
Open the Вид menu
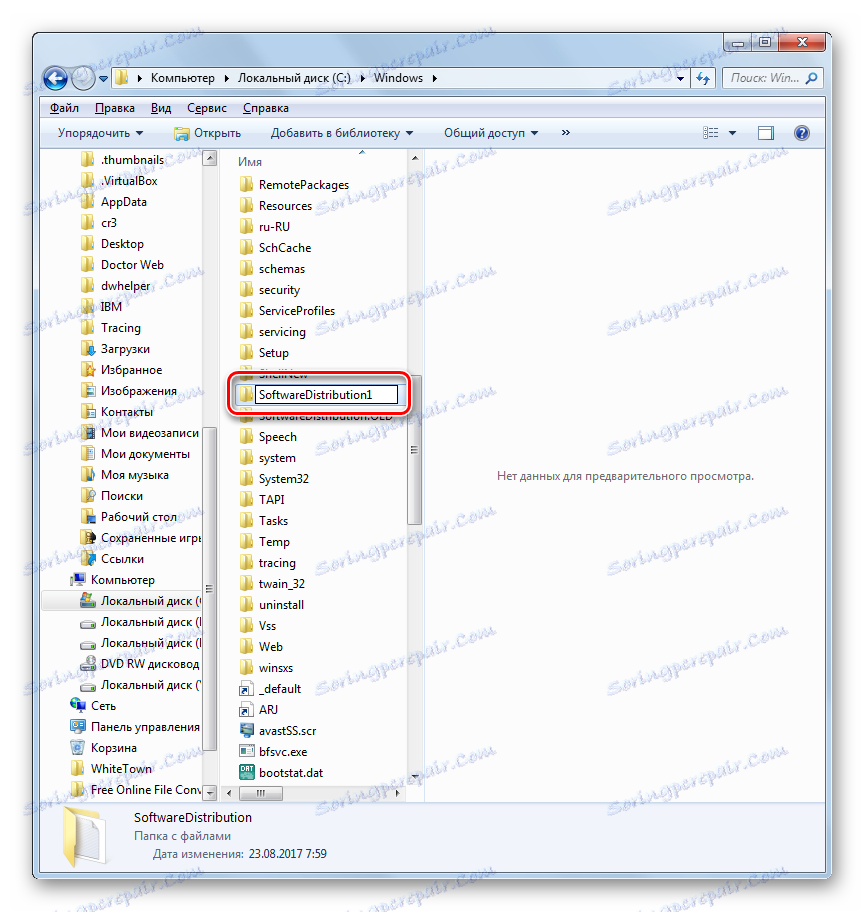161,108
